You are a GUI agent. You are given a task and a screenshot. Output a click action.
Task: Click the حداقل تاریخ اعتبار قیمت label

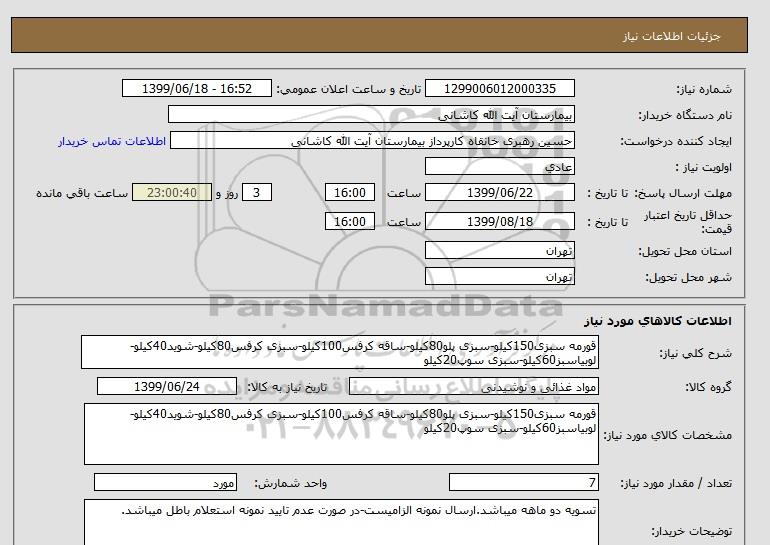click(x=688, y=222)
